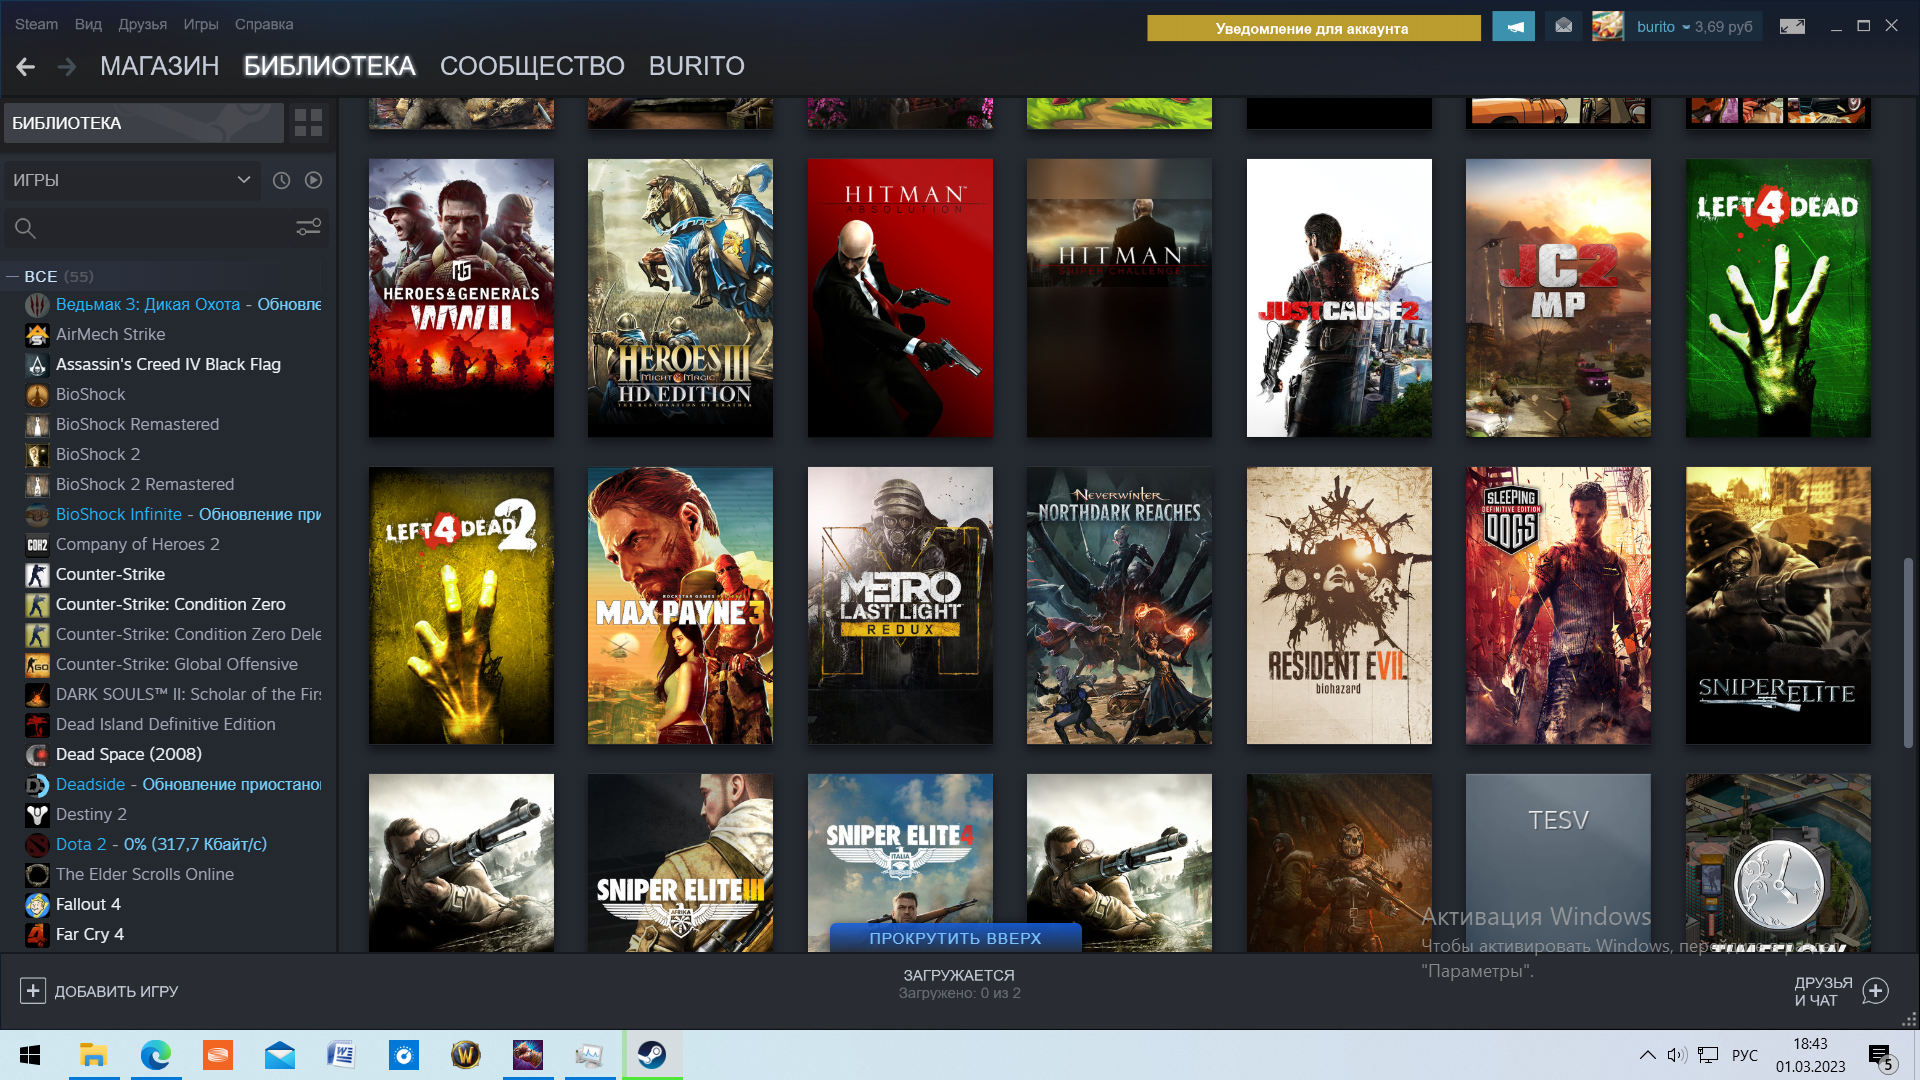The image size is (1920, 1080).
Task: Launch Microsoft Edge from taskbar
Action: [x=156, y=1055]
